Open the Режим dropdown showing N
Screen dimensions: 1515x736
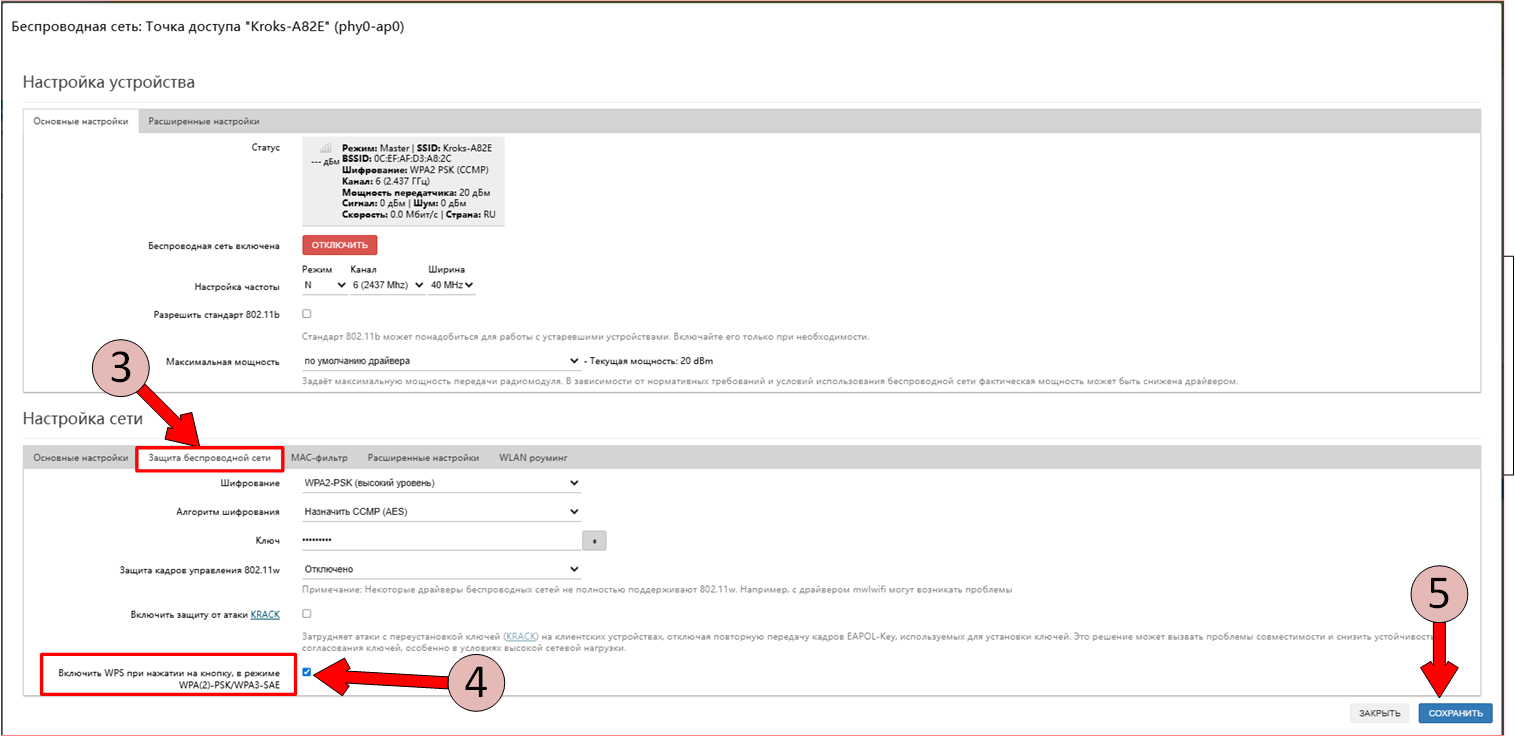tap(324, 286)
